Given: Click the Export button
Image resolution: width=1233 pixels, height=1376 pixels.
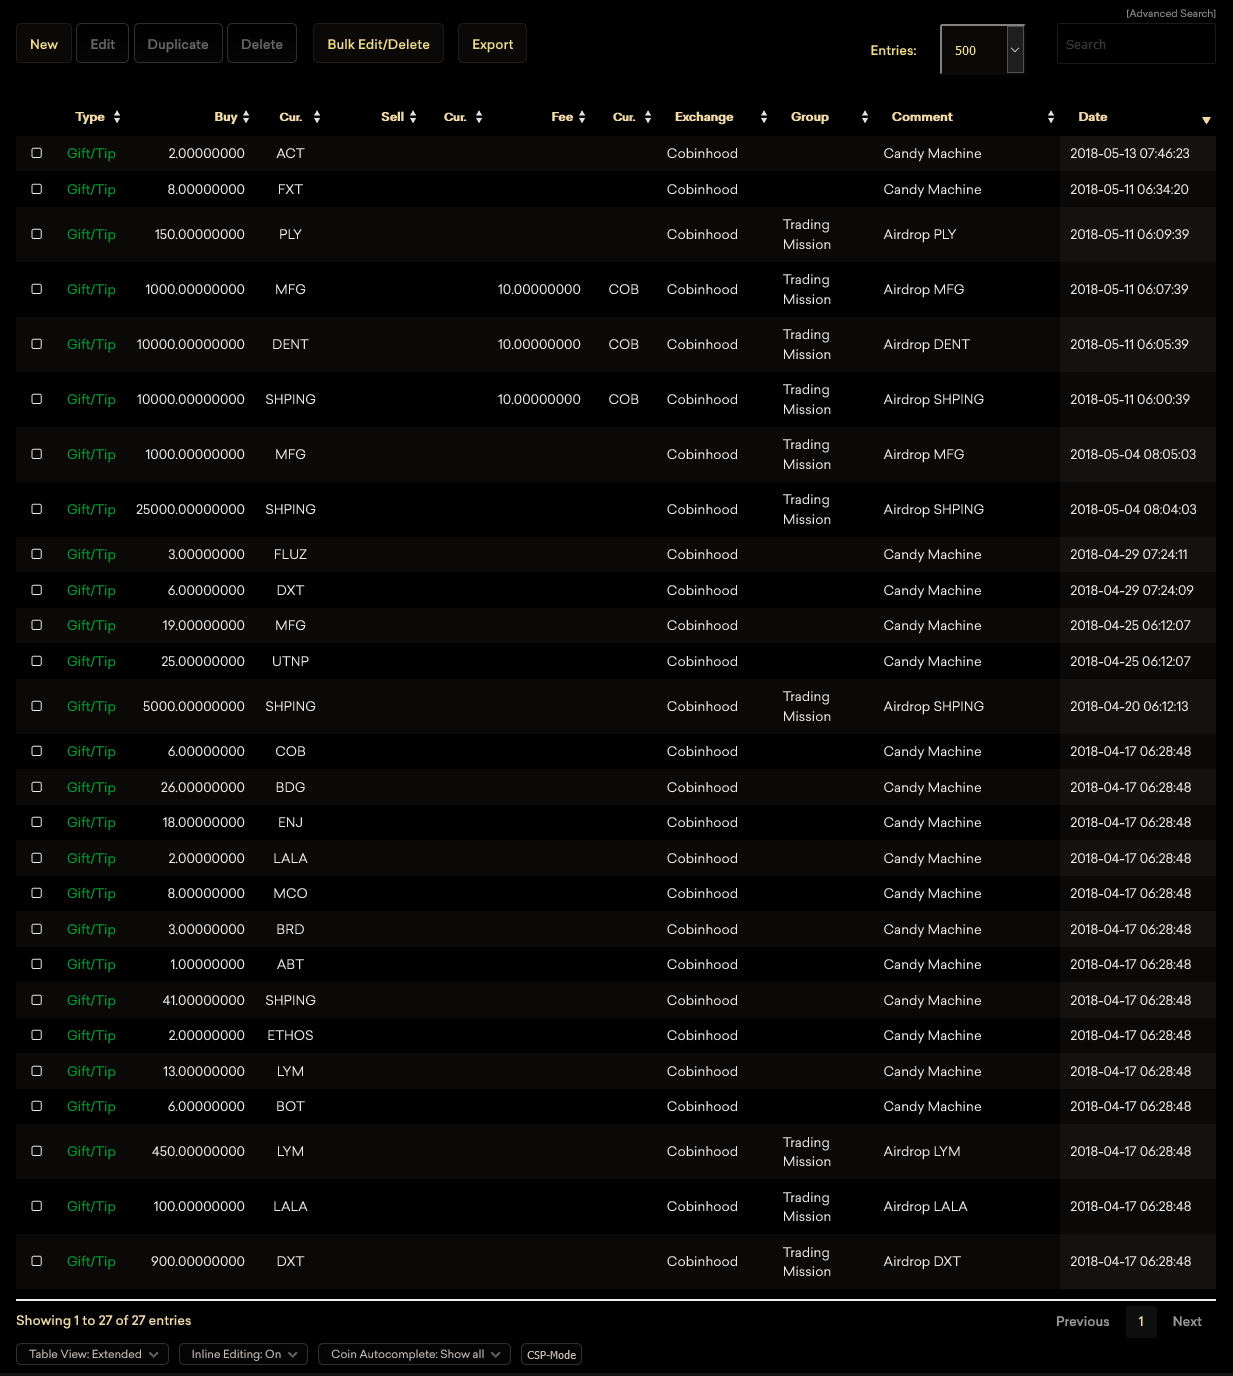Looking at the screenshot, I should pyautogui.click(x=492, y=44).
